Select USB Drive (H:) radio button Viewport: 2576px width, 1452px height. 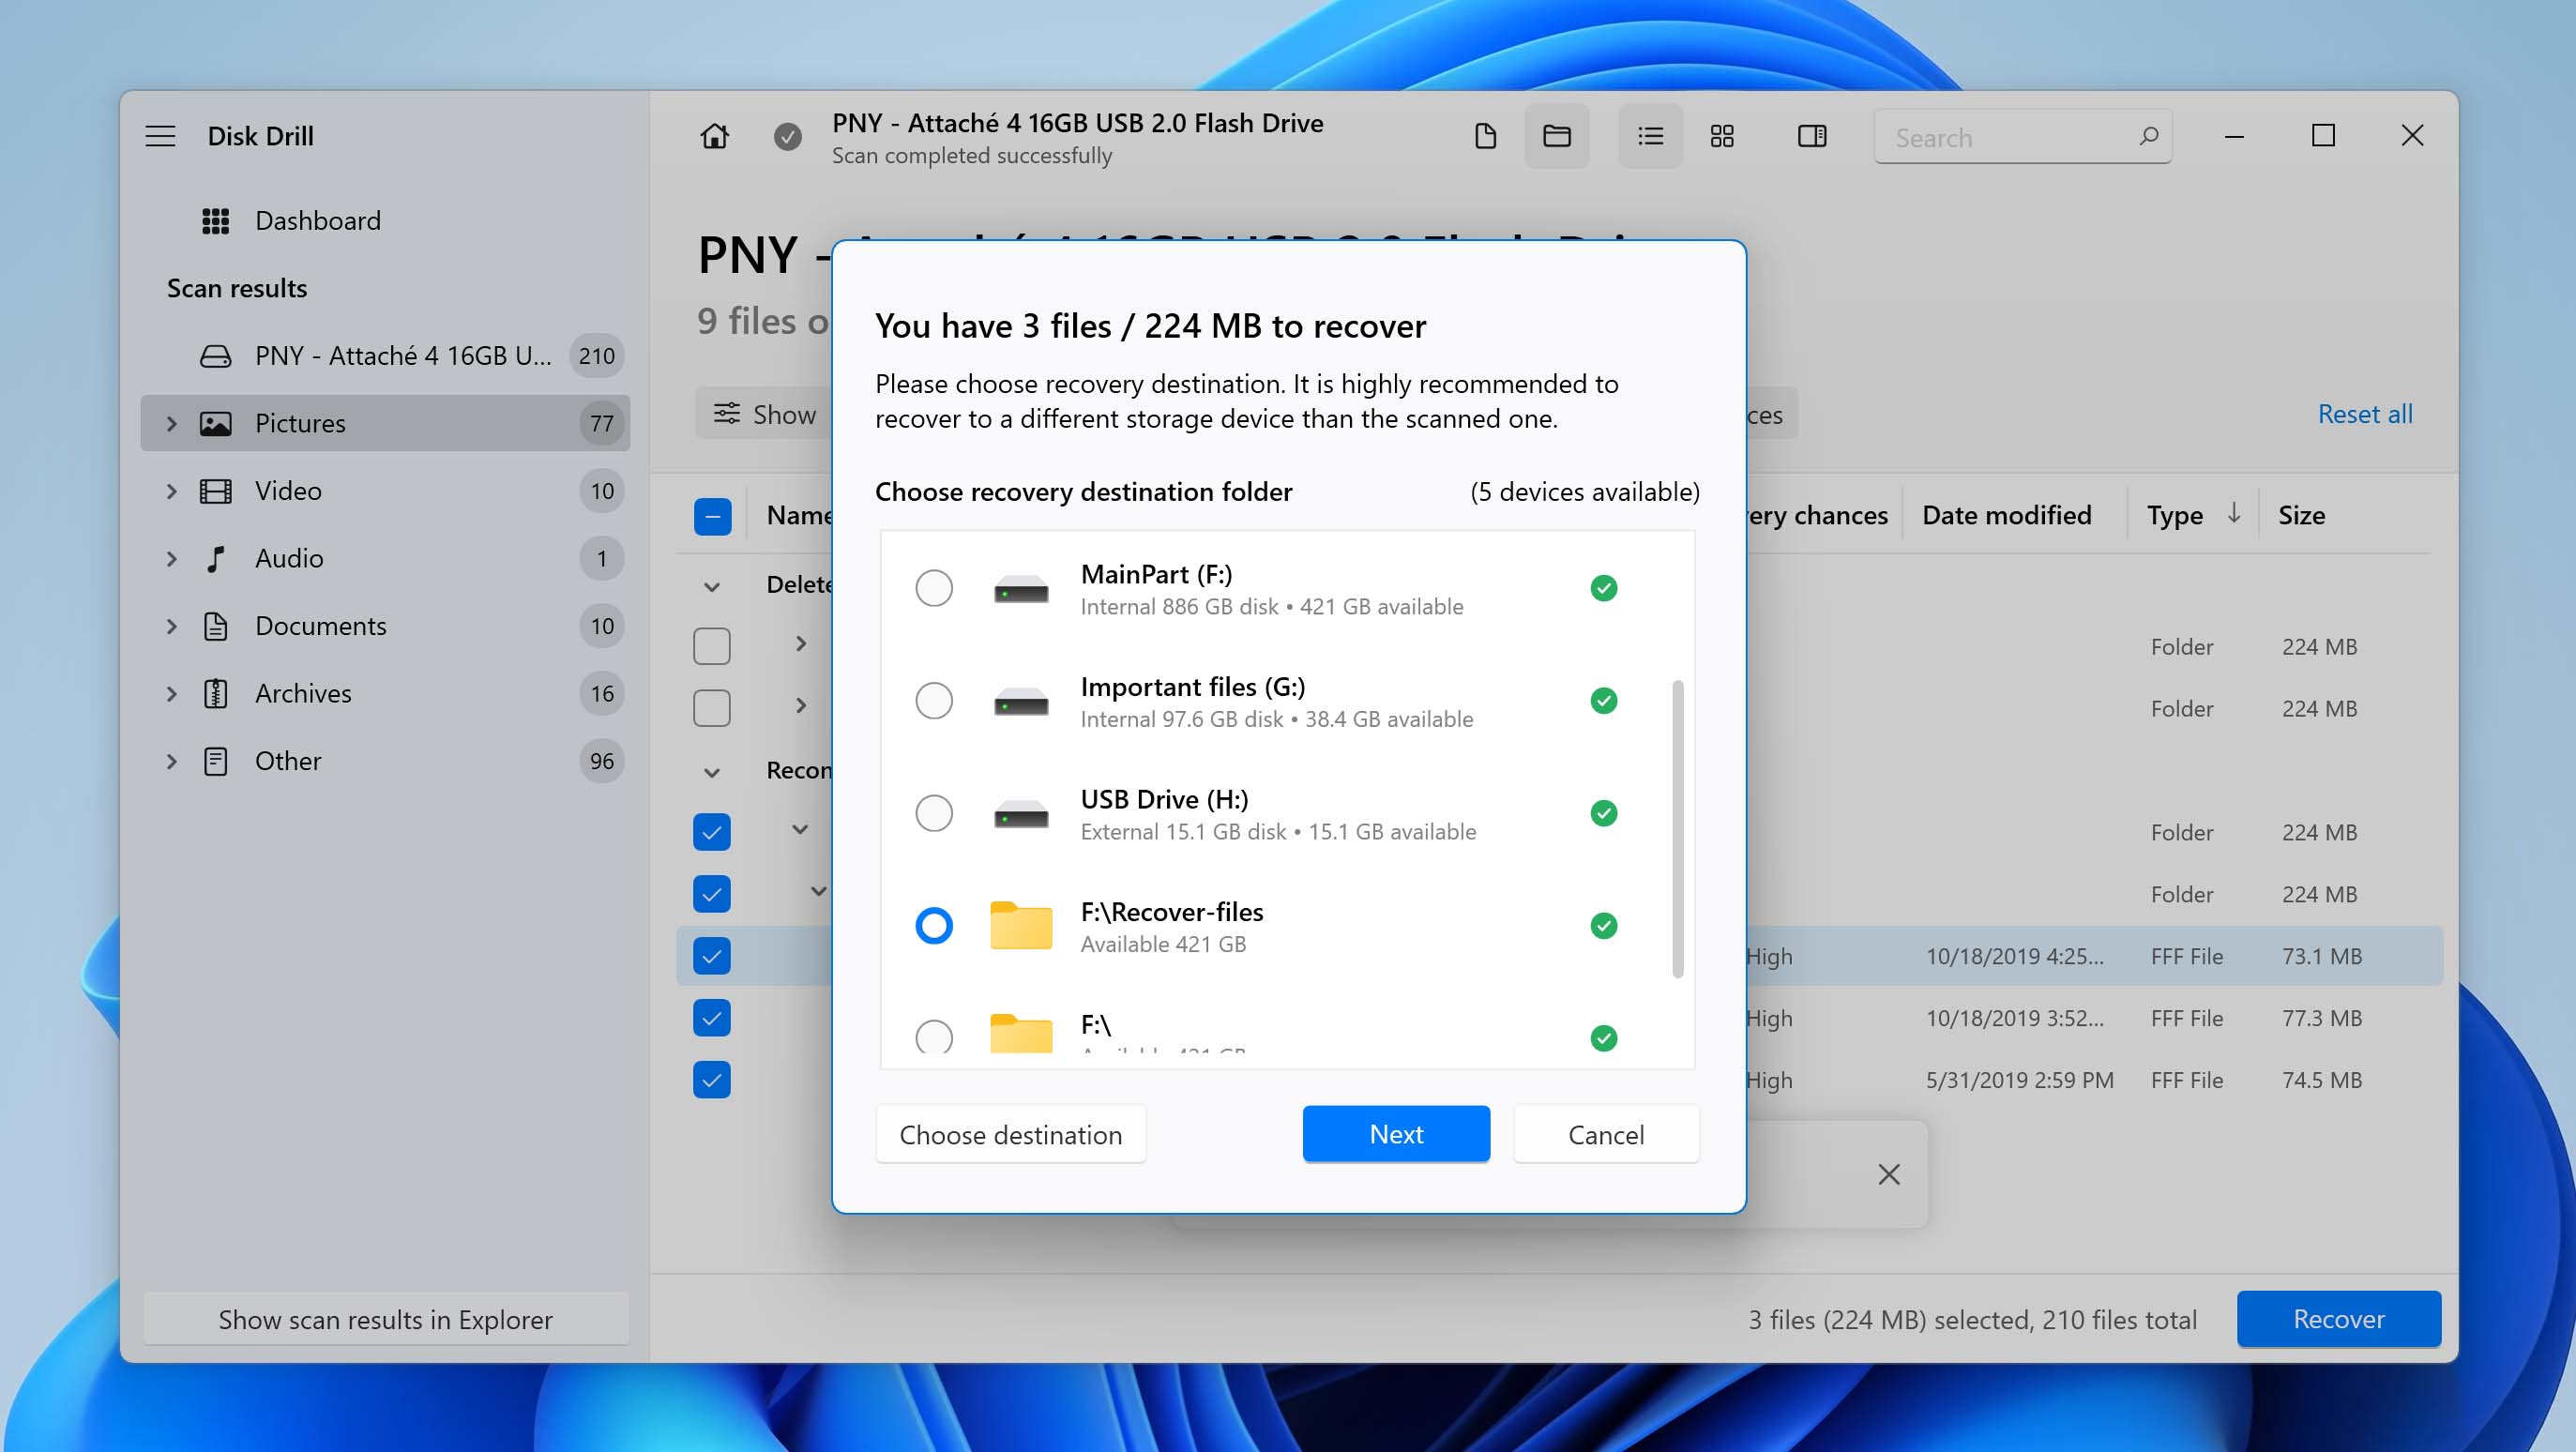point(934,813)
